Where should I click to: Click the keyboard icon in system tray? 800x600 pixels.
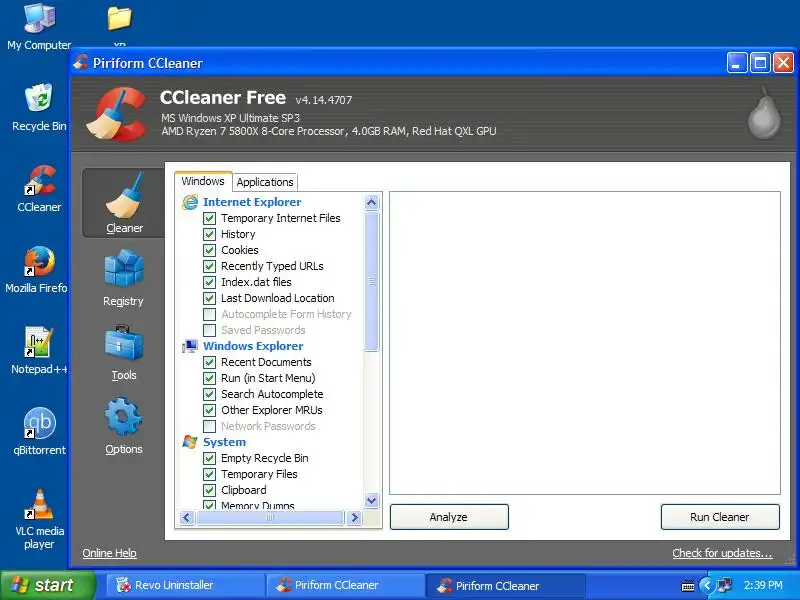pyautogui.click(x=688, y=586)
